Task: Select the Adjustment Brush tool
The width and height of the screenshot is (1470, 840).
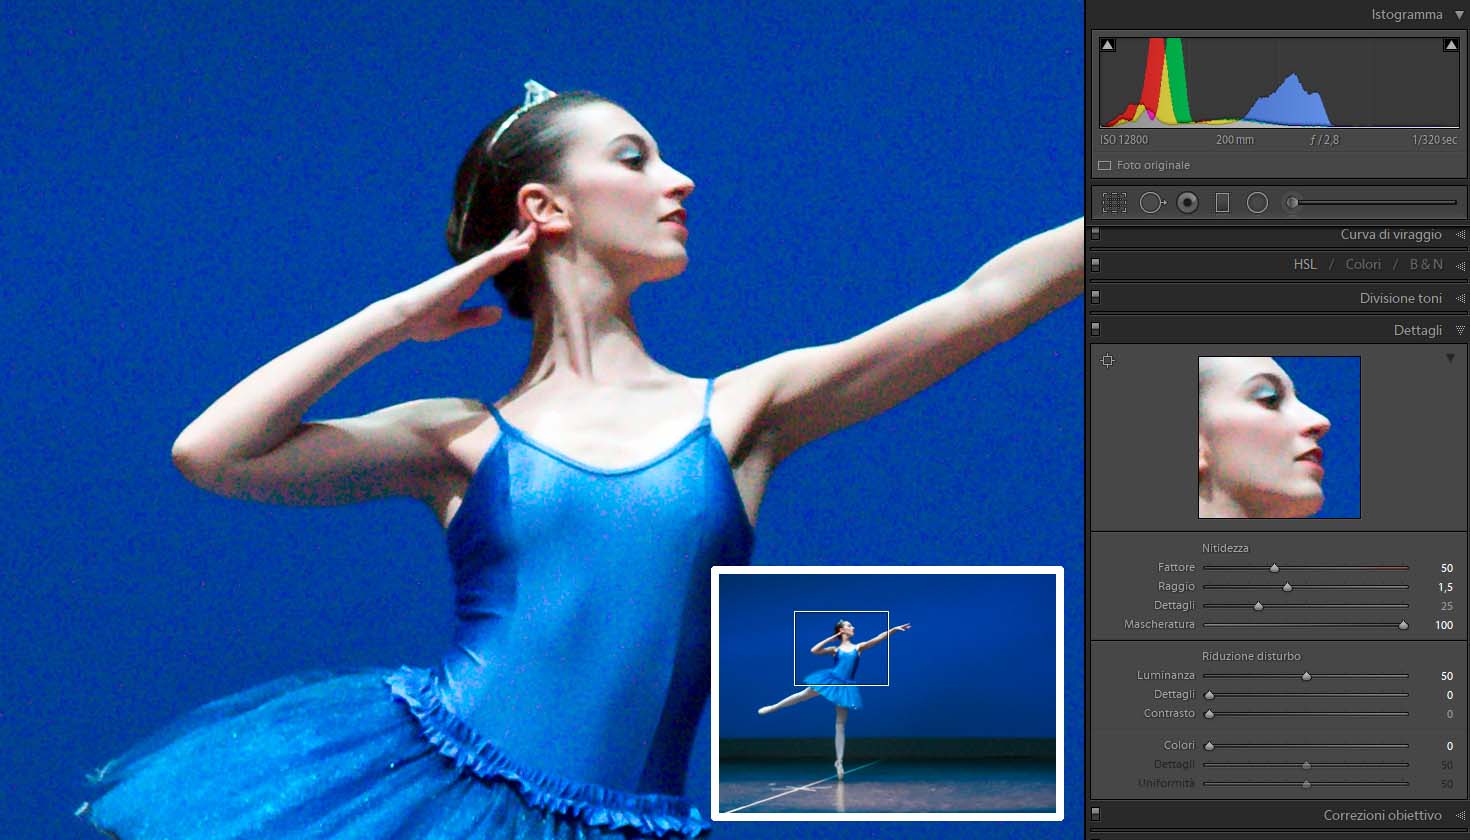Action: point(1293,203)
